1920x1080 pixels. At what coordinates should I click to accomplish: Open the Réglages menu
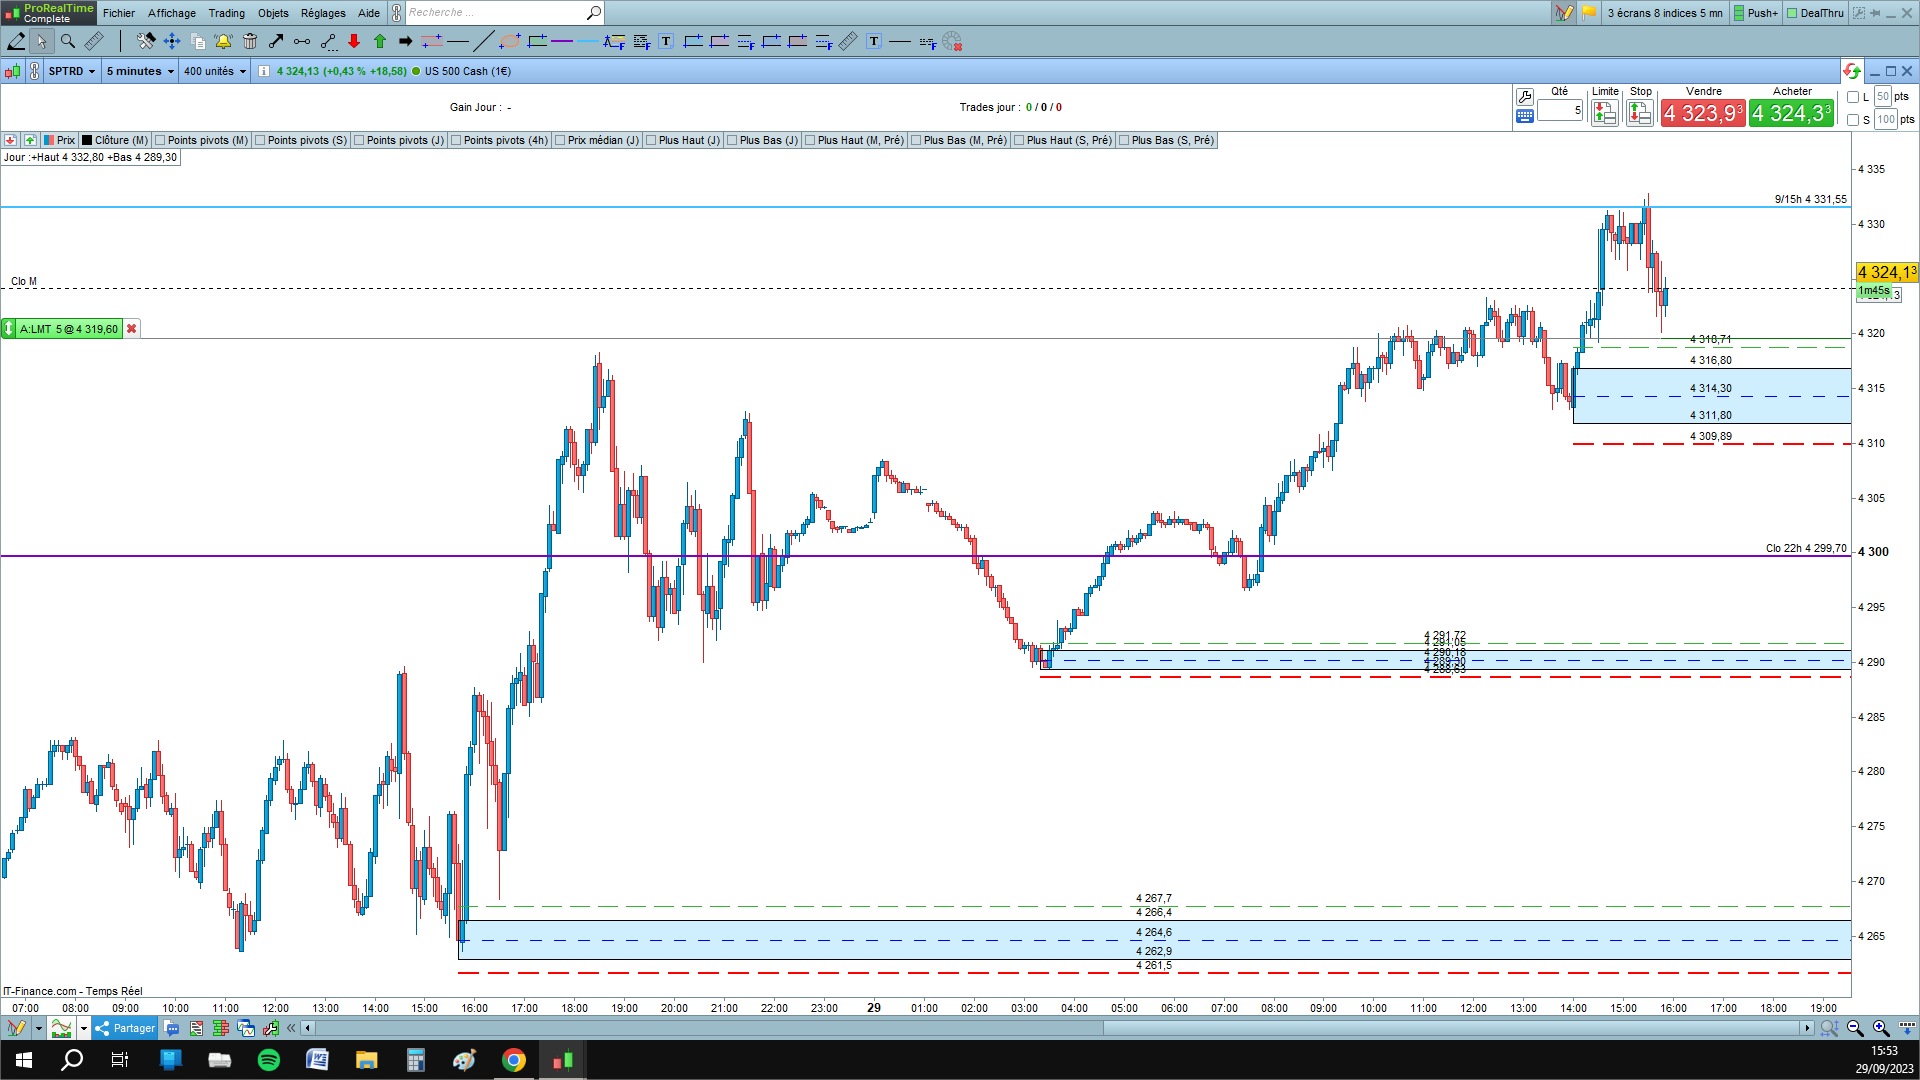[x=322, y=13]
